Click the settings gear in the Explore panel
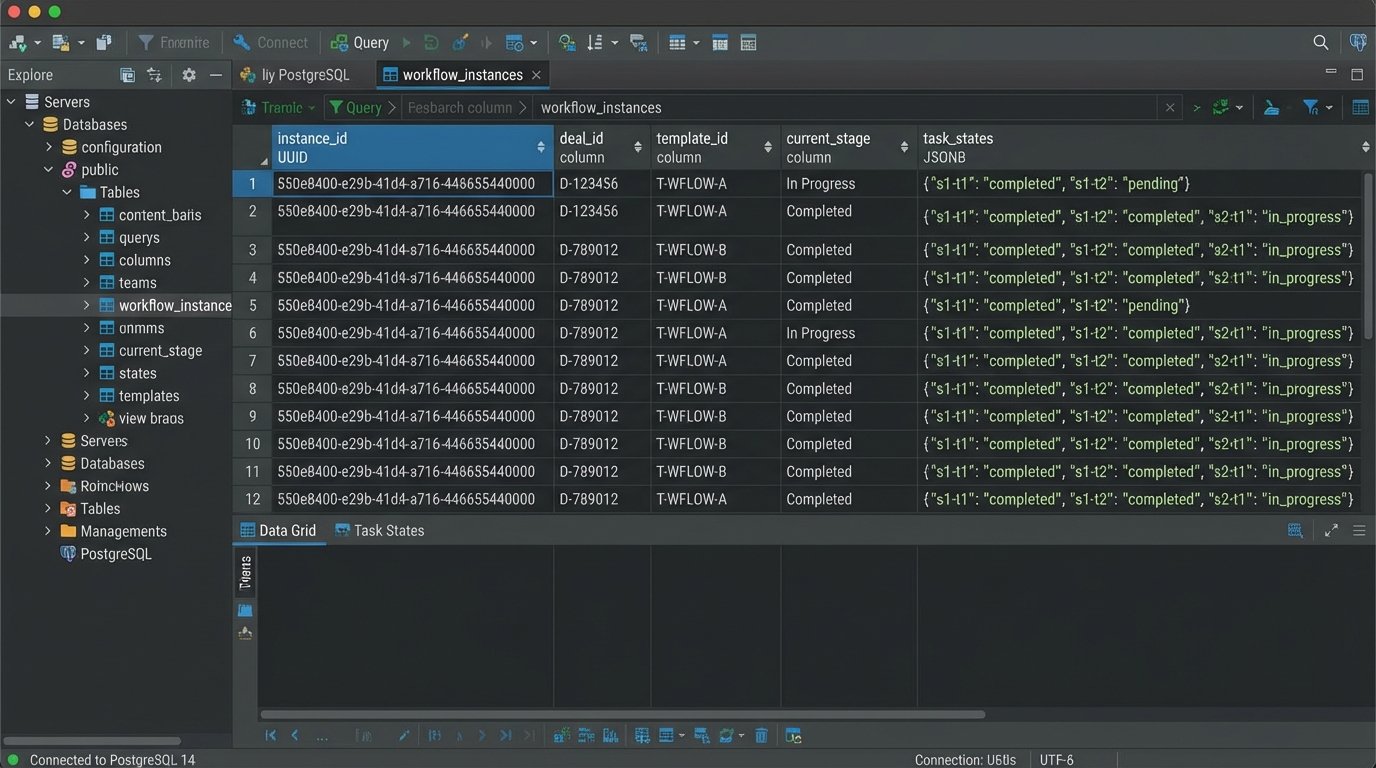Screen dimensions: 1376x768 click(188, 74)
